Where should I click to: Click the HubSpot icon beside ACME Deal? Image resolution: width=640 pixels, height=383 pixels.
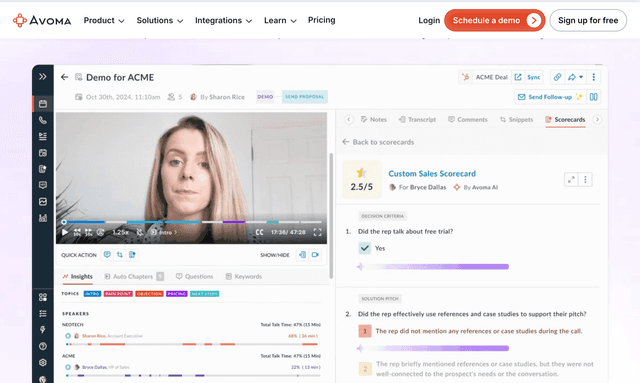[x=465, y=77]
